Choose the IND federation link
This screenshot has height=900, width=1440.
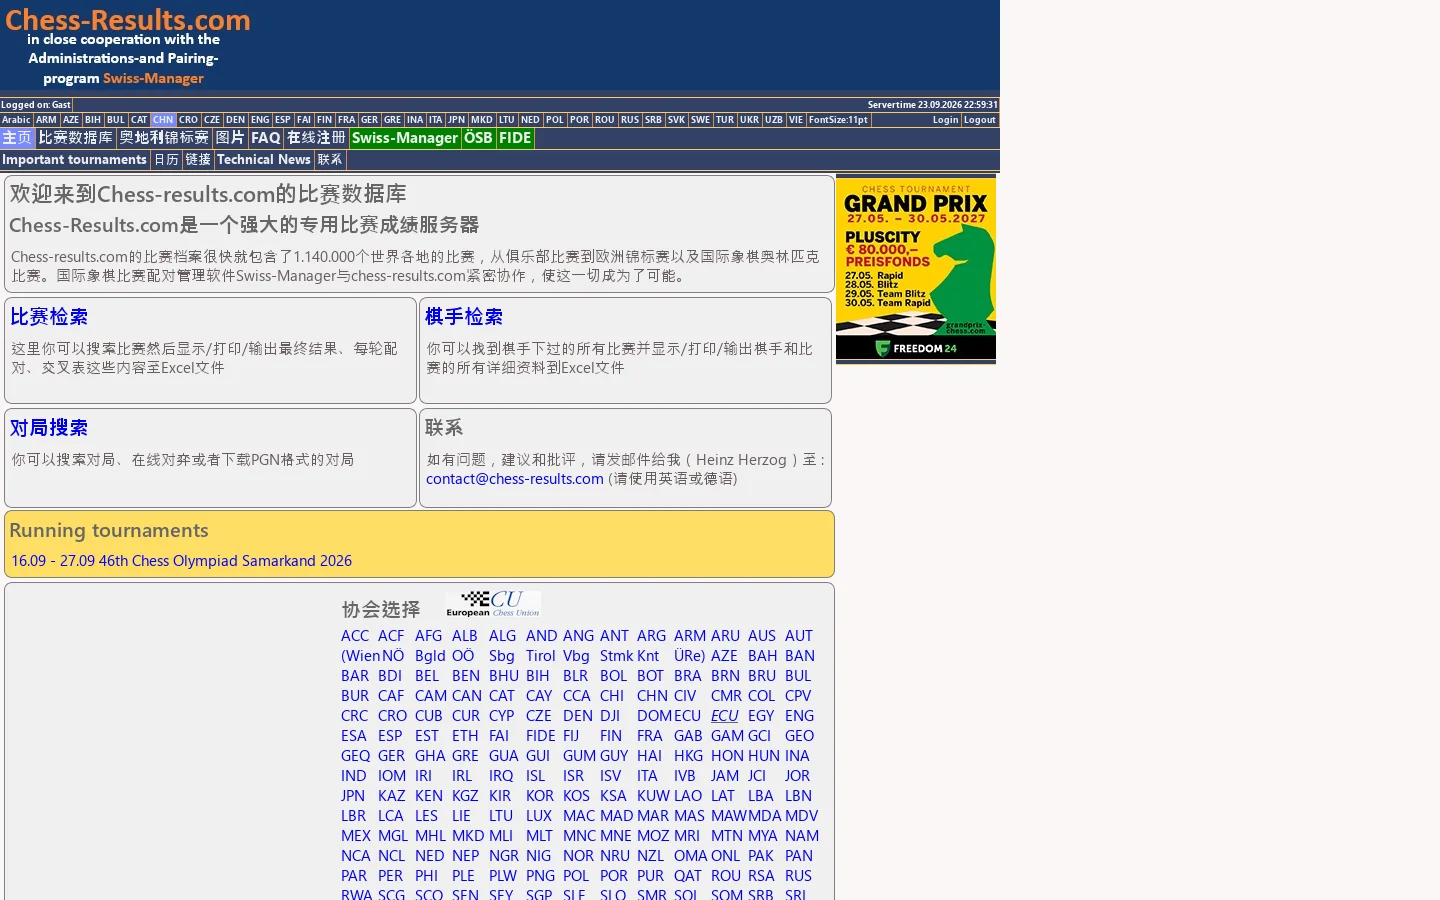[x=354, y=776]
